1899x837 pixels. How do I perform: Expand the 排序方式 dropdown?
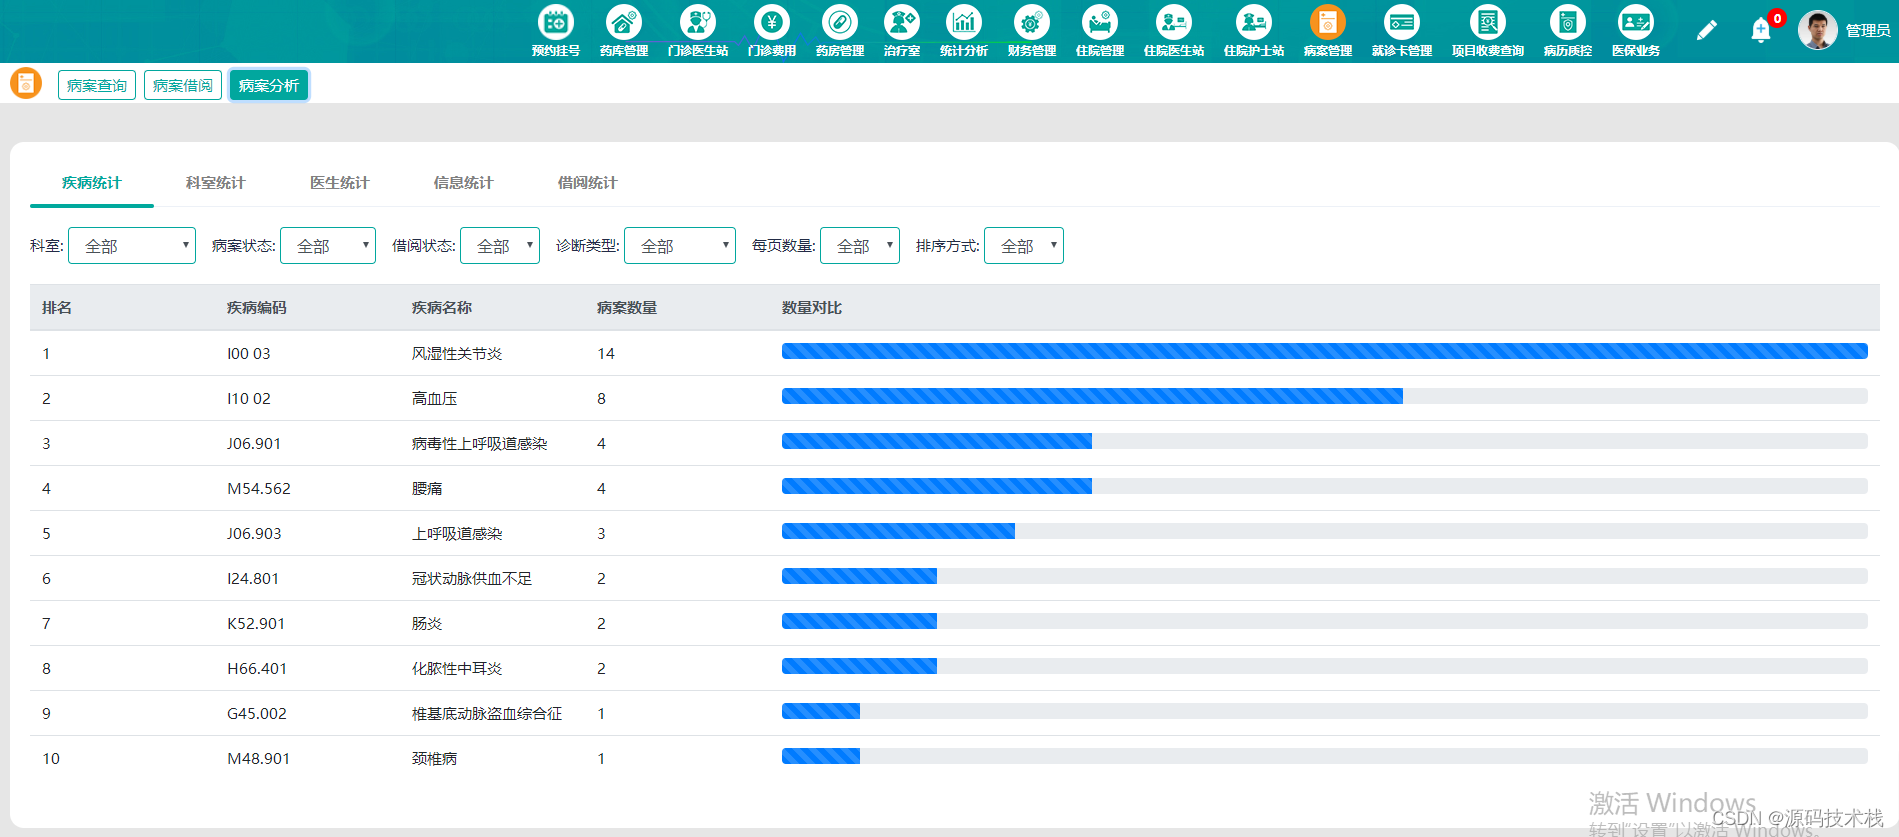pos(1024,246)
